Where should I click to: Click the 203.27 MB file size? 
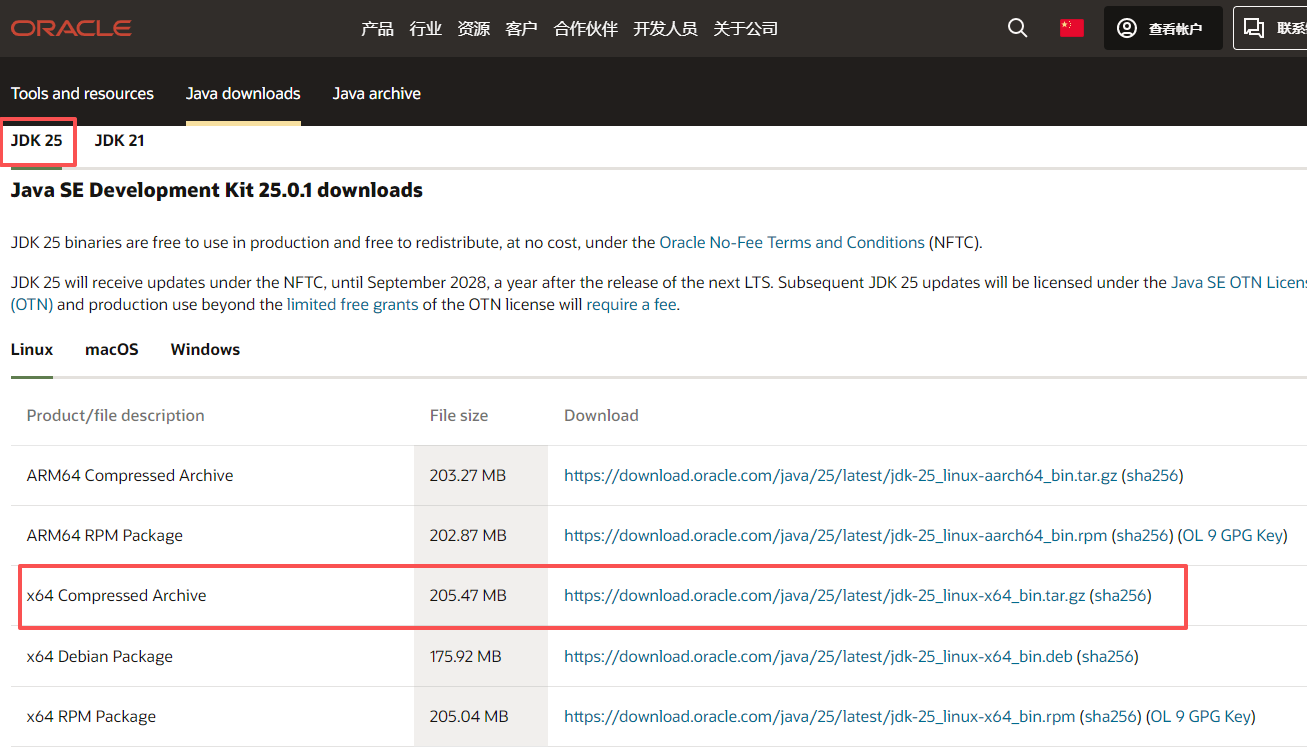point(468,476)
